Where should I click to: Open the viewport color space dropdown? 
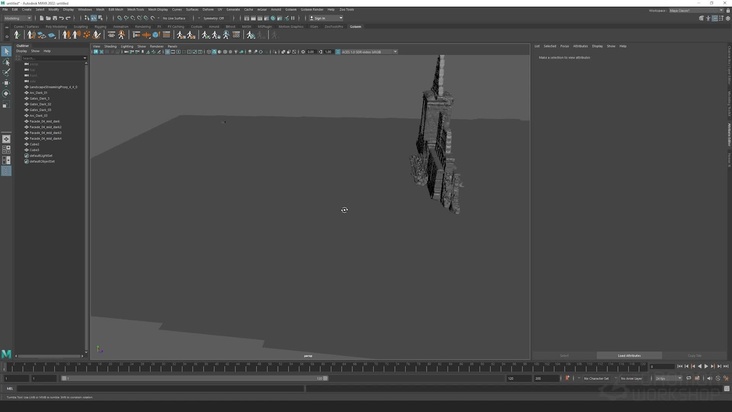(x=369, y=52)
